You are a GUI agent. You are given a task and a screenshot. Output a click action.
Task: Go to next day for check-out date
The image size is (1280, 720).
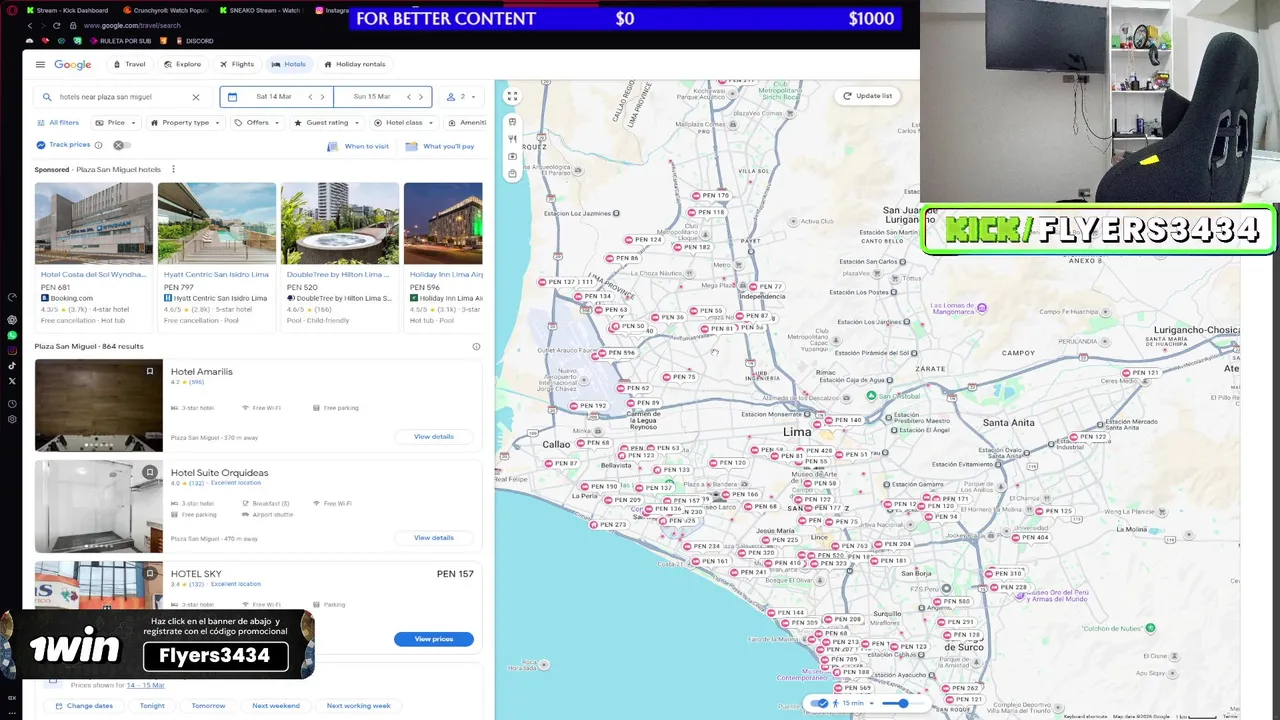click(421, 97)
